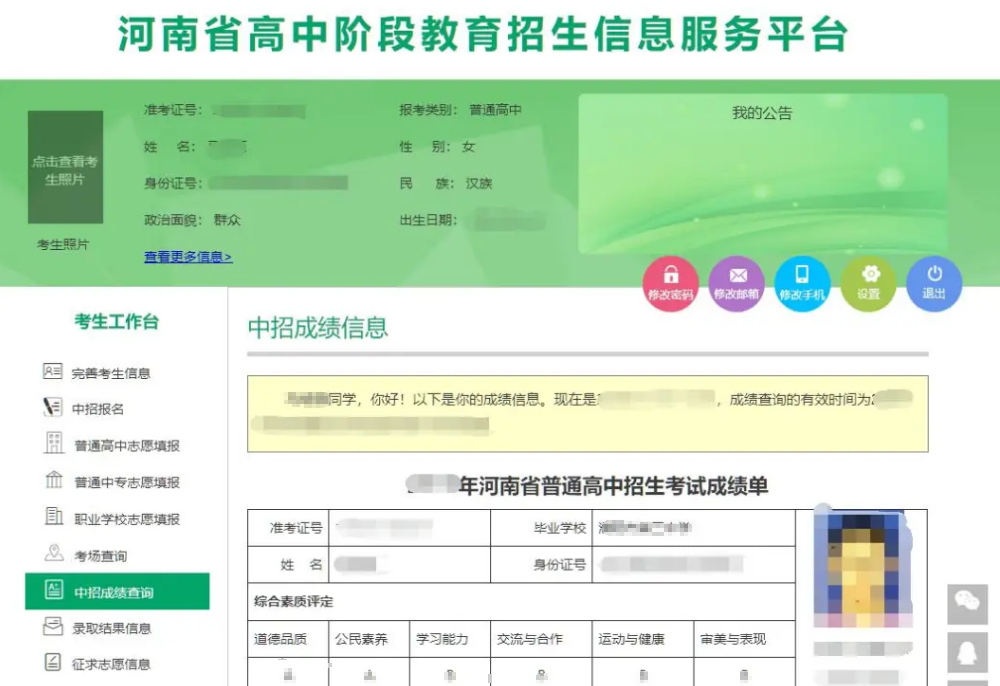Click the pink 修改密码 lock icon
Viewport: 1000px width, 686px height.
[x=670, y=283]
